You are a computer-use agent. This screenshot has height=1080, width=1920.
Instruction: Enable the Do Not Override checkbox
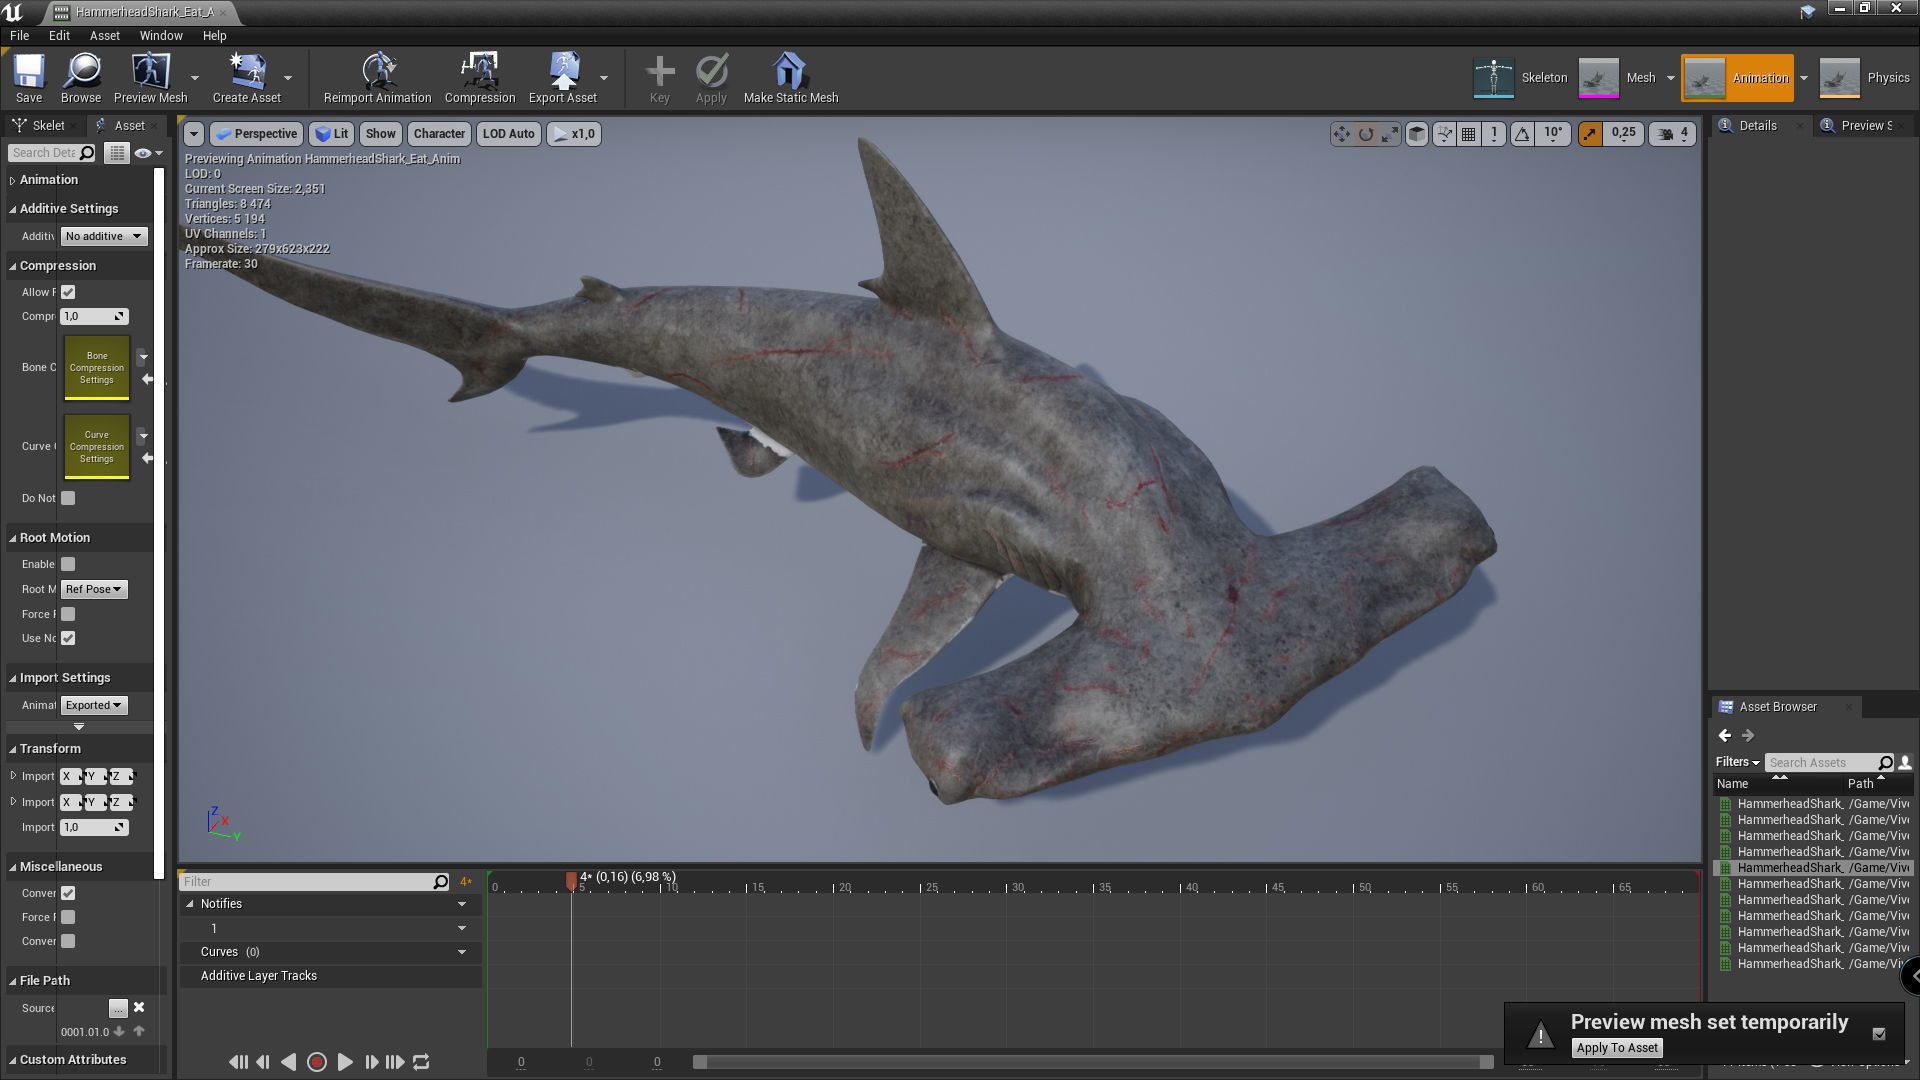point(68,498)
